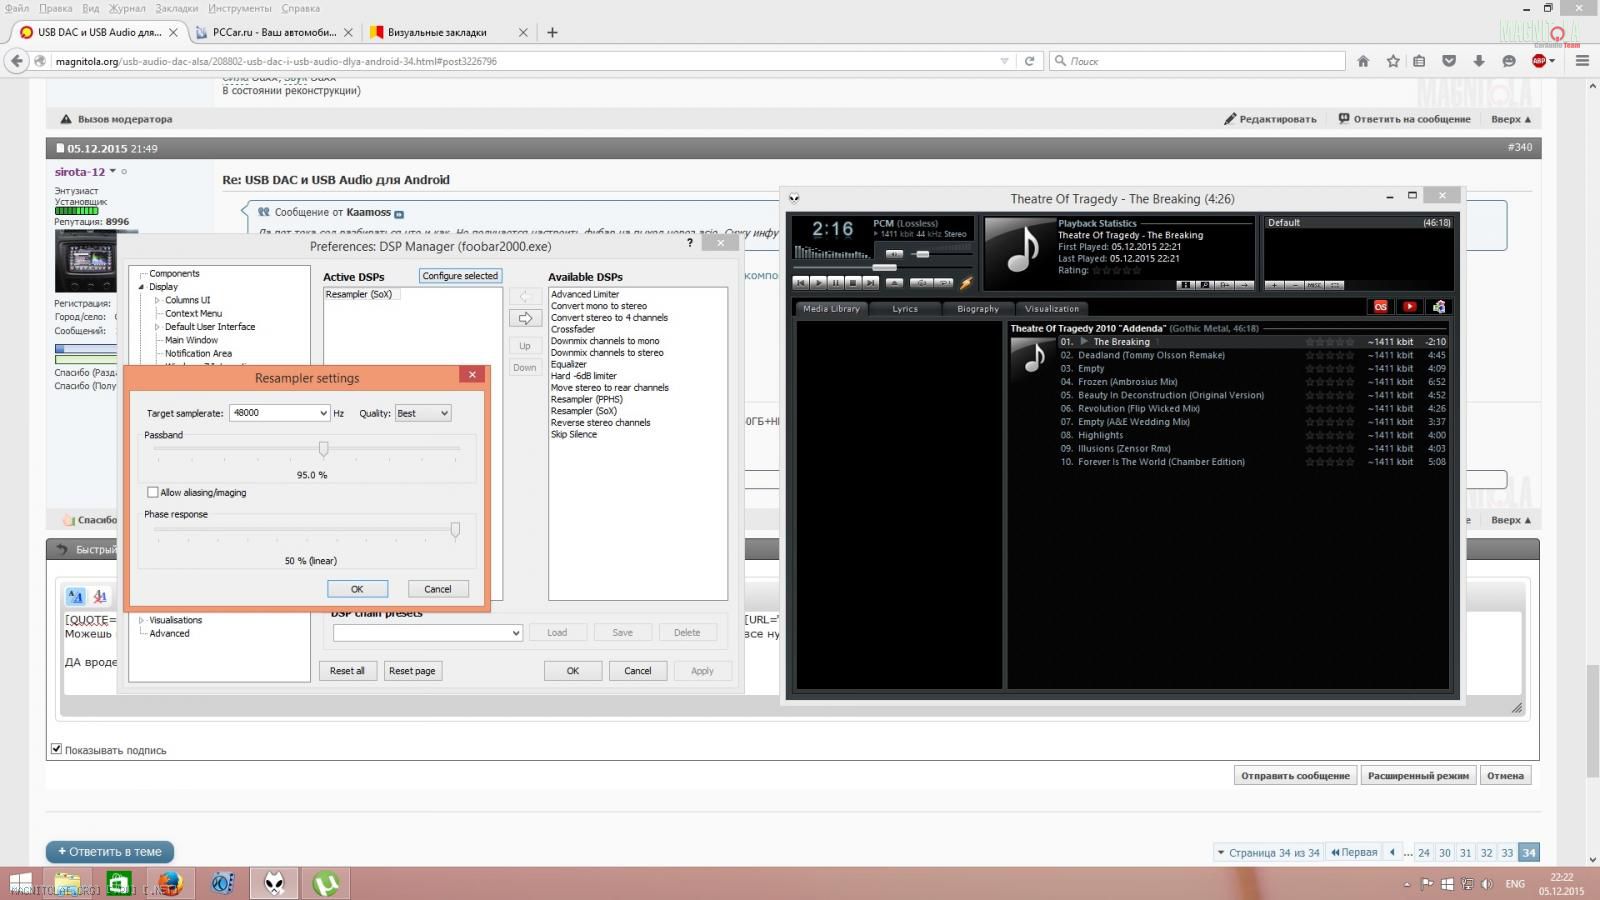
Task: Go to forum page 33
Action: (x=1507, y=853)
